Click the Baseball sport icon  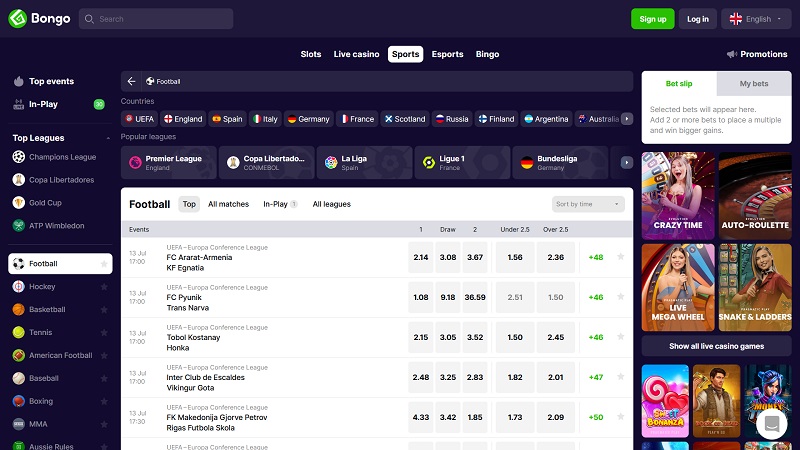19,378
